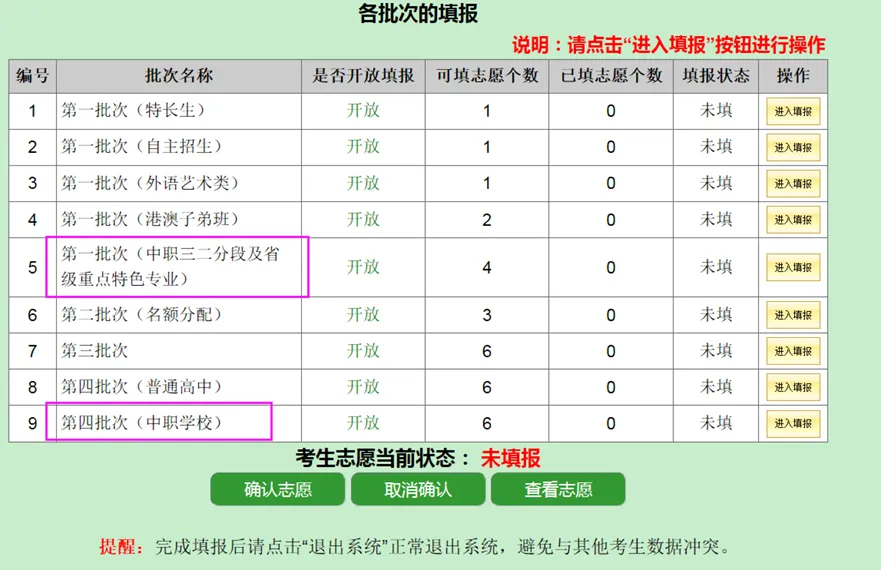Click 进入填报 for 第二批次（名额分配）

[x=793, y=315]
